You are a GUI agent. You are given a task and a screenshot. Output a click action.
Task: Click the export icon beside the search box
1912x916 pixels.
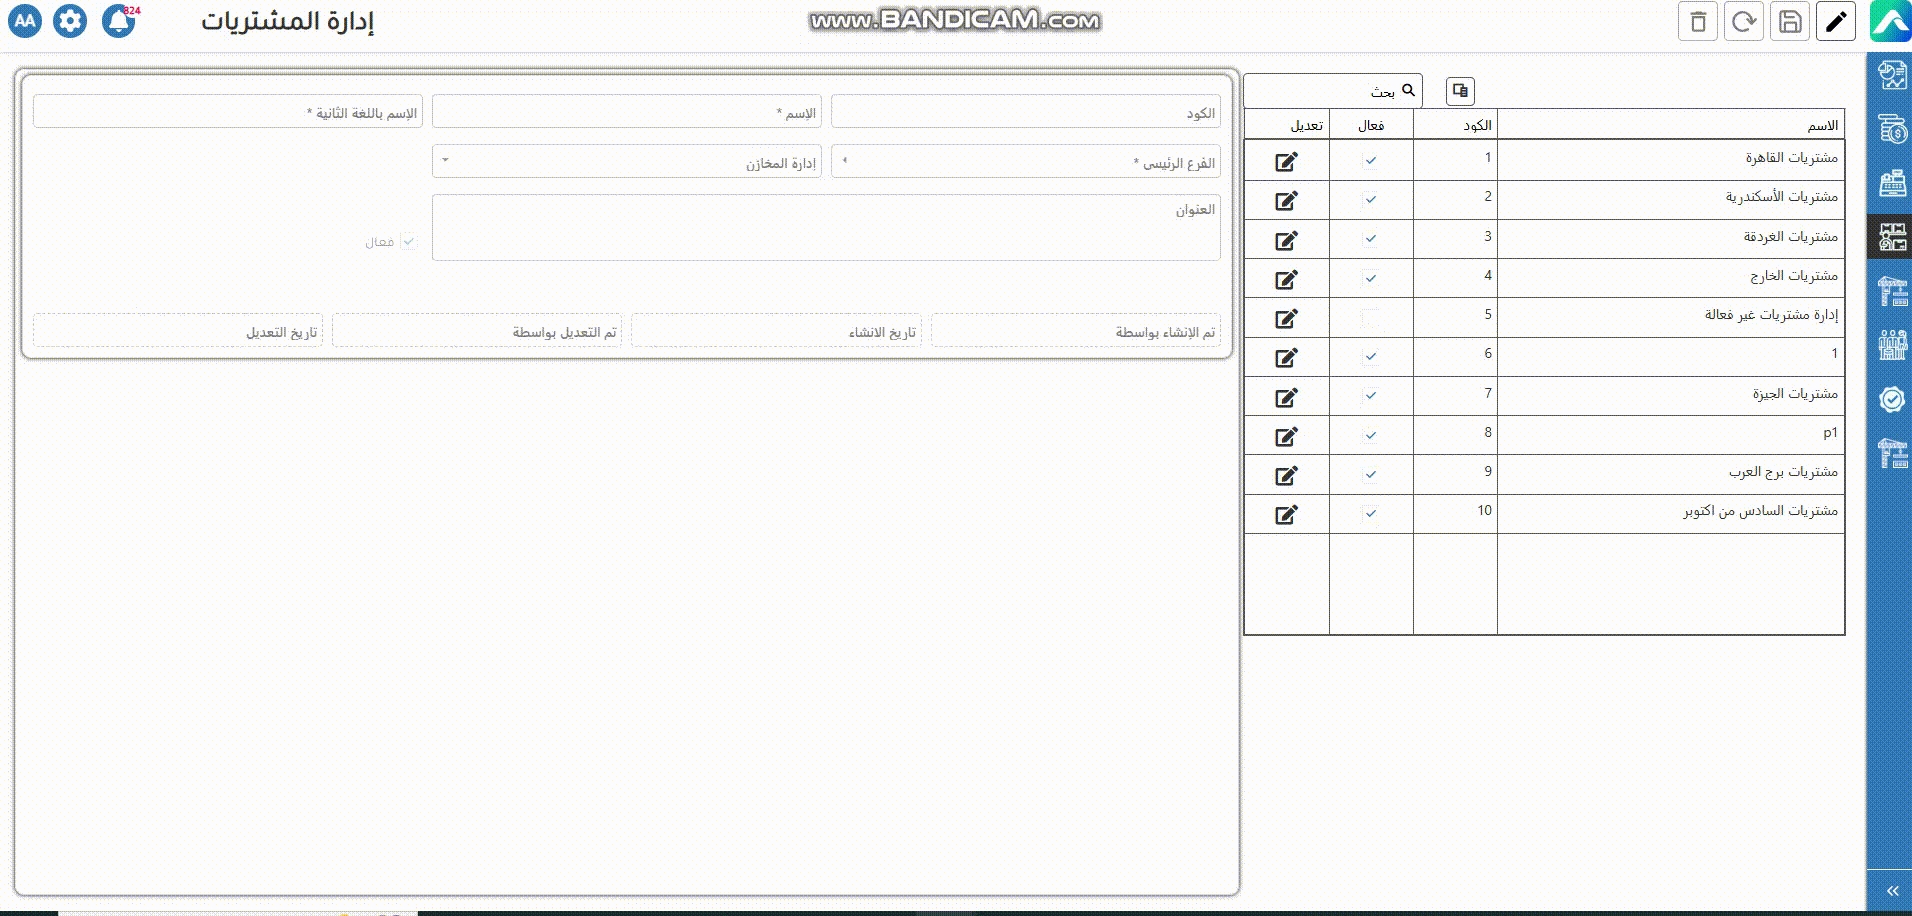pos(1460,91)
